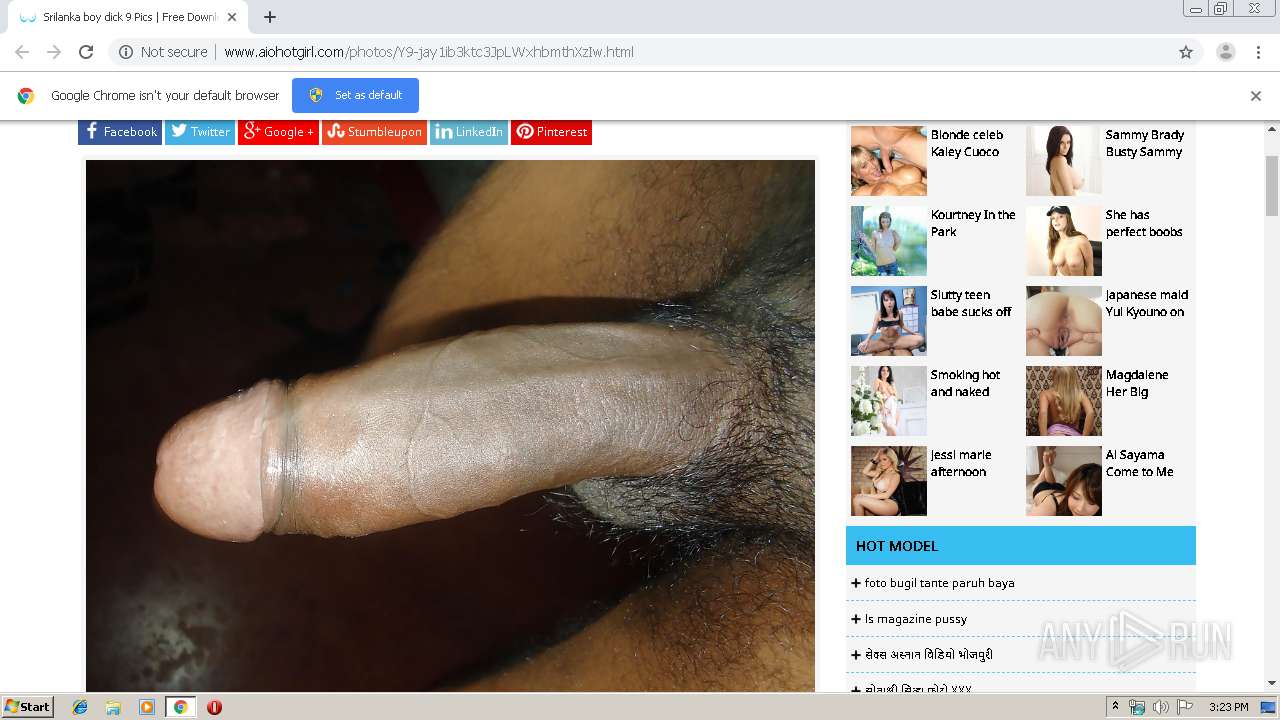This screenshot has width=1280, height=720.
Task: Click the browser forward arrow
Action: [54, 52]
